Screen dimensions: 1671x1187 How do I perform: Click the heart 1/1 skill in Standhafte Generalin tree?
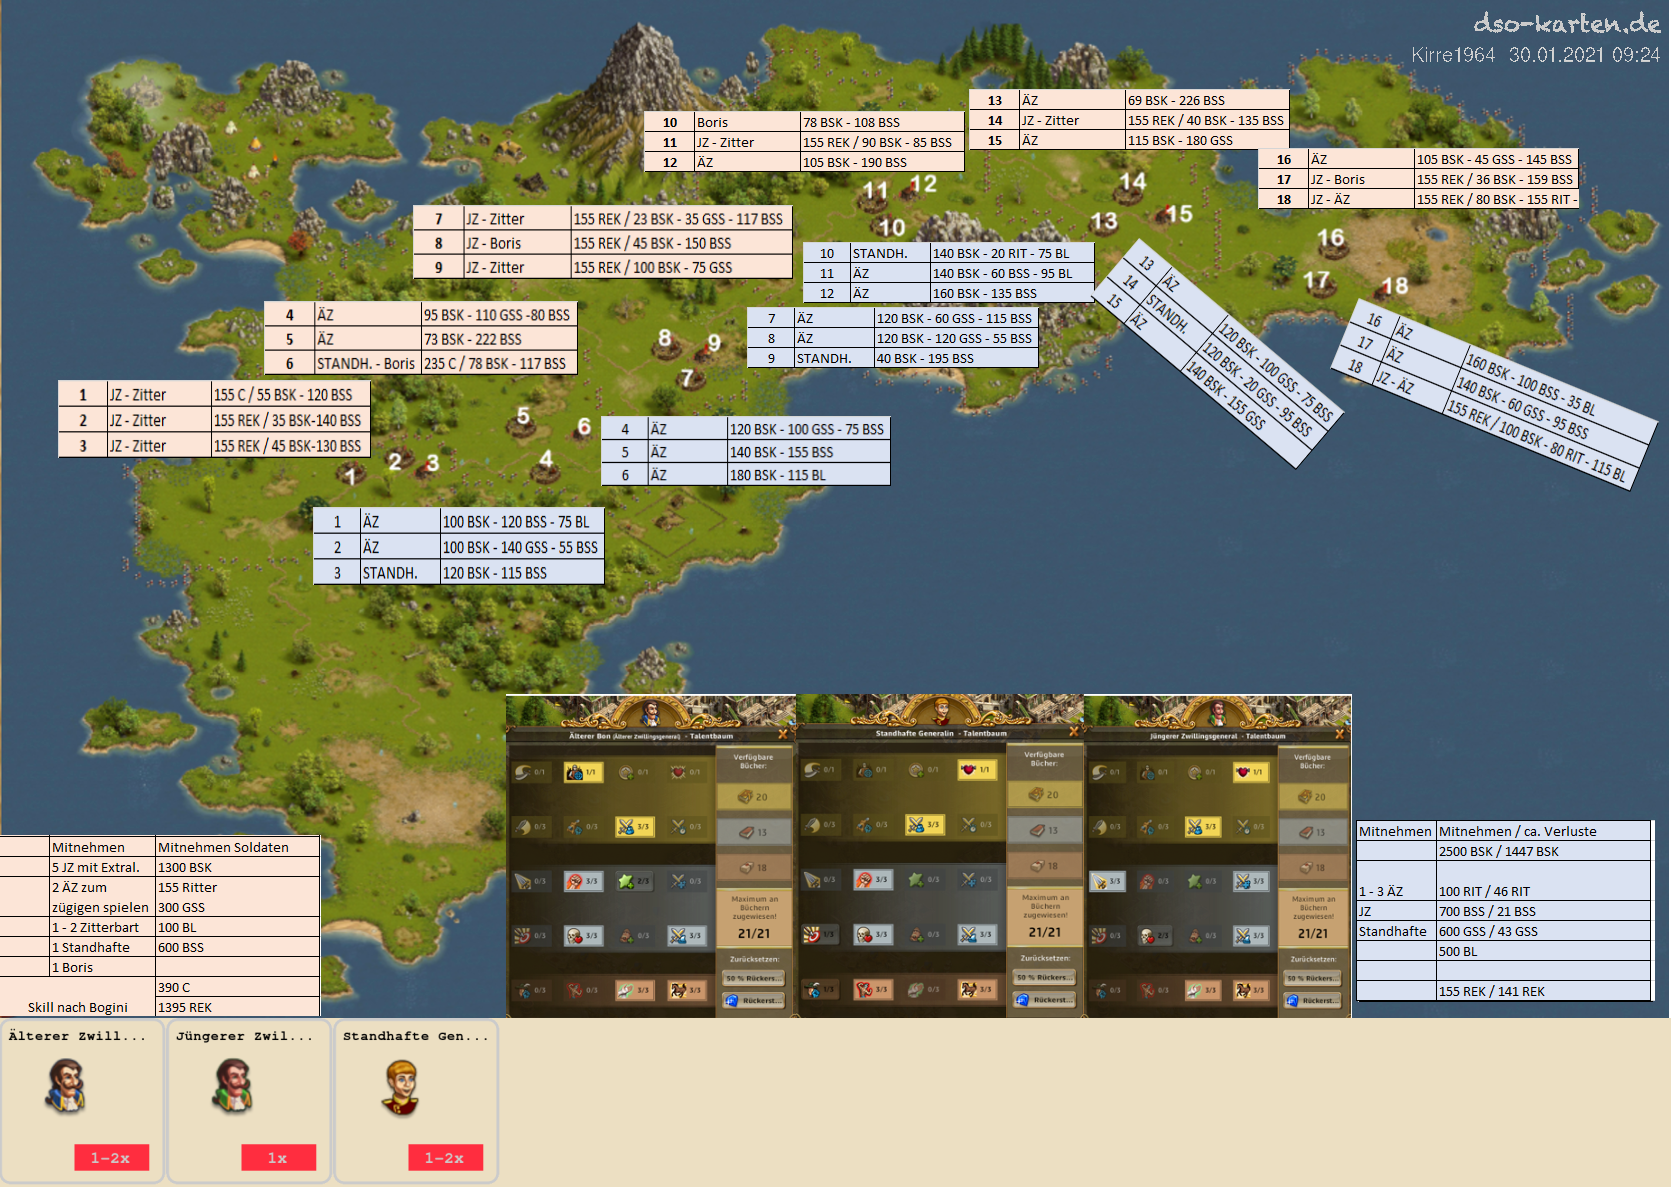click(976, 770)
